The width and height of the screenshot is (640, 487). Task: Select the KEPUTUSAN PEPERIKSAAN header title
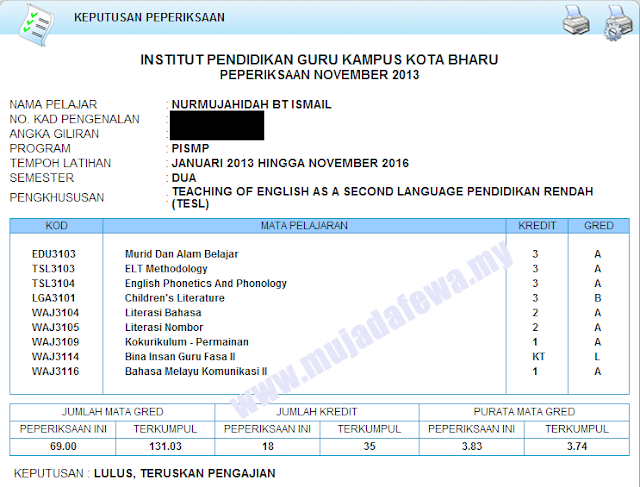point(149,18)
